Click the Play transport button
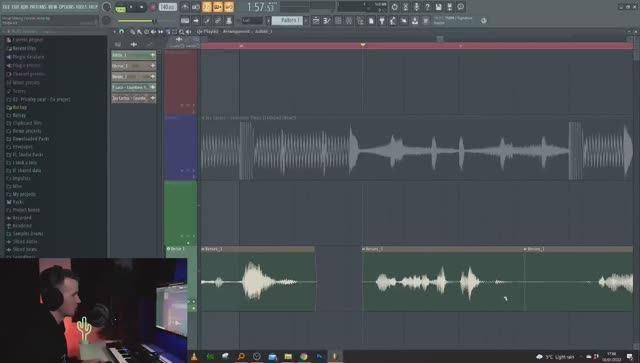The width and height of the screenshot is (640, 363). coord(131,7)
